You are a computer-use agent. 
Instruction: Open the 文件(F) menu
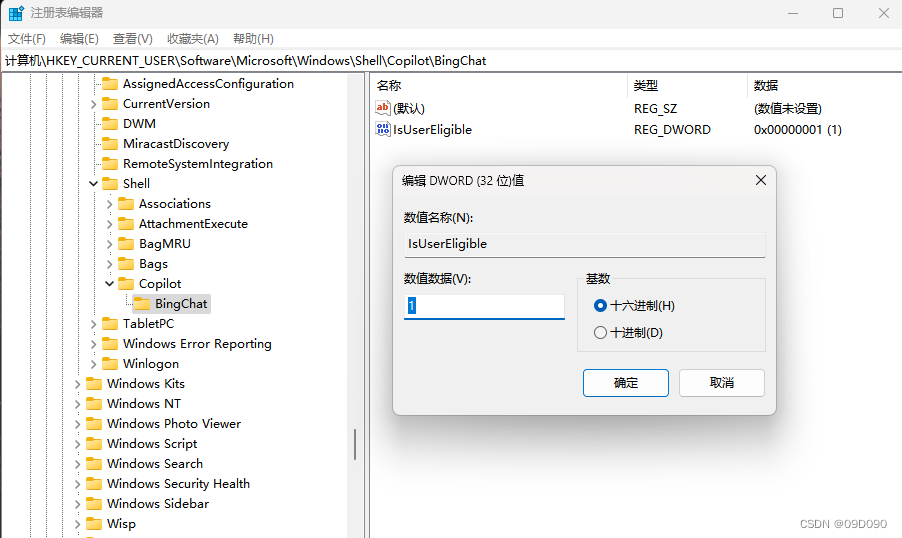[26, 39]
